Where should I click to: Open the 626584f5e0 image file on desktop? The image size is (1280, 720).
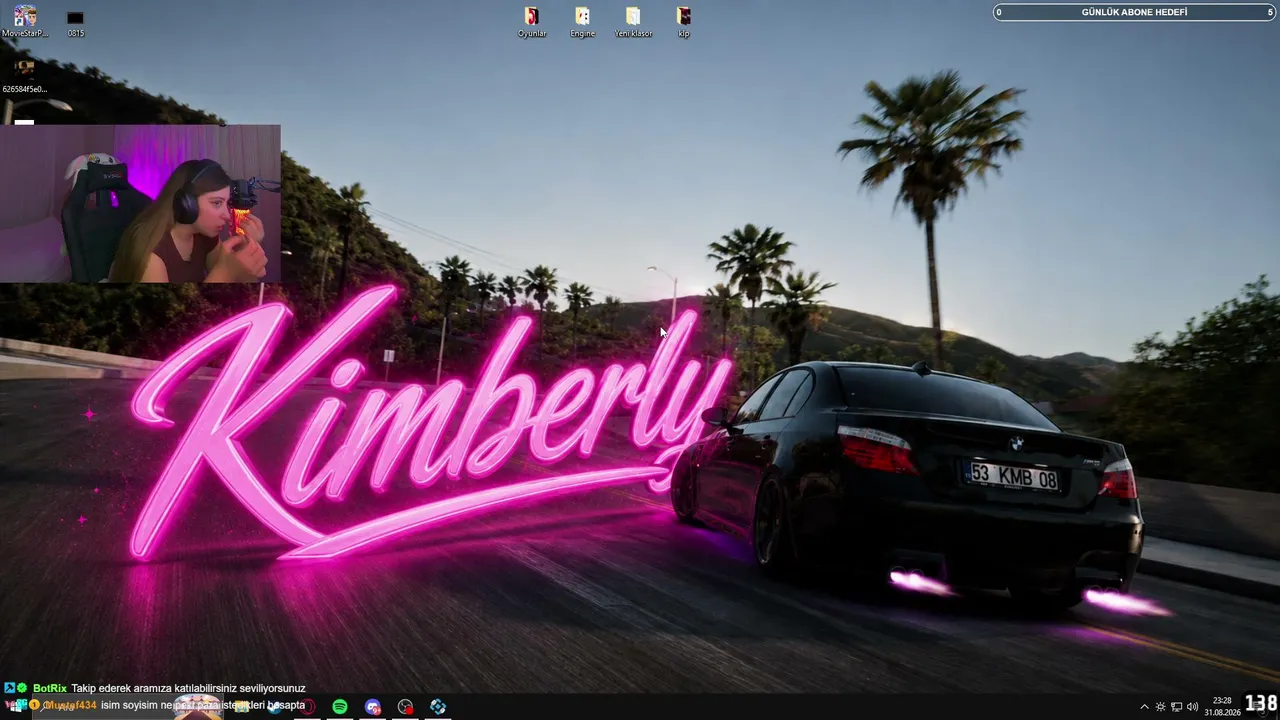25,76
